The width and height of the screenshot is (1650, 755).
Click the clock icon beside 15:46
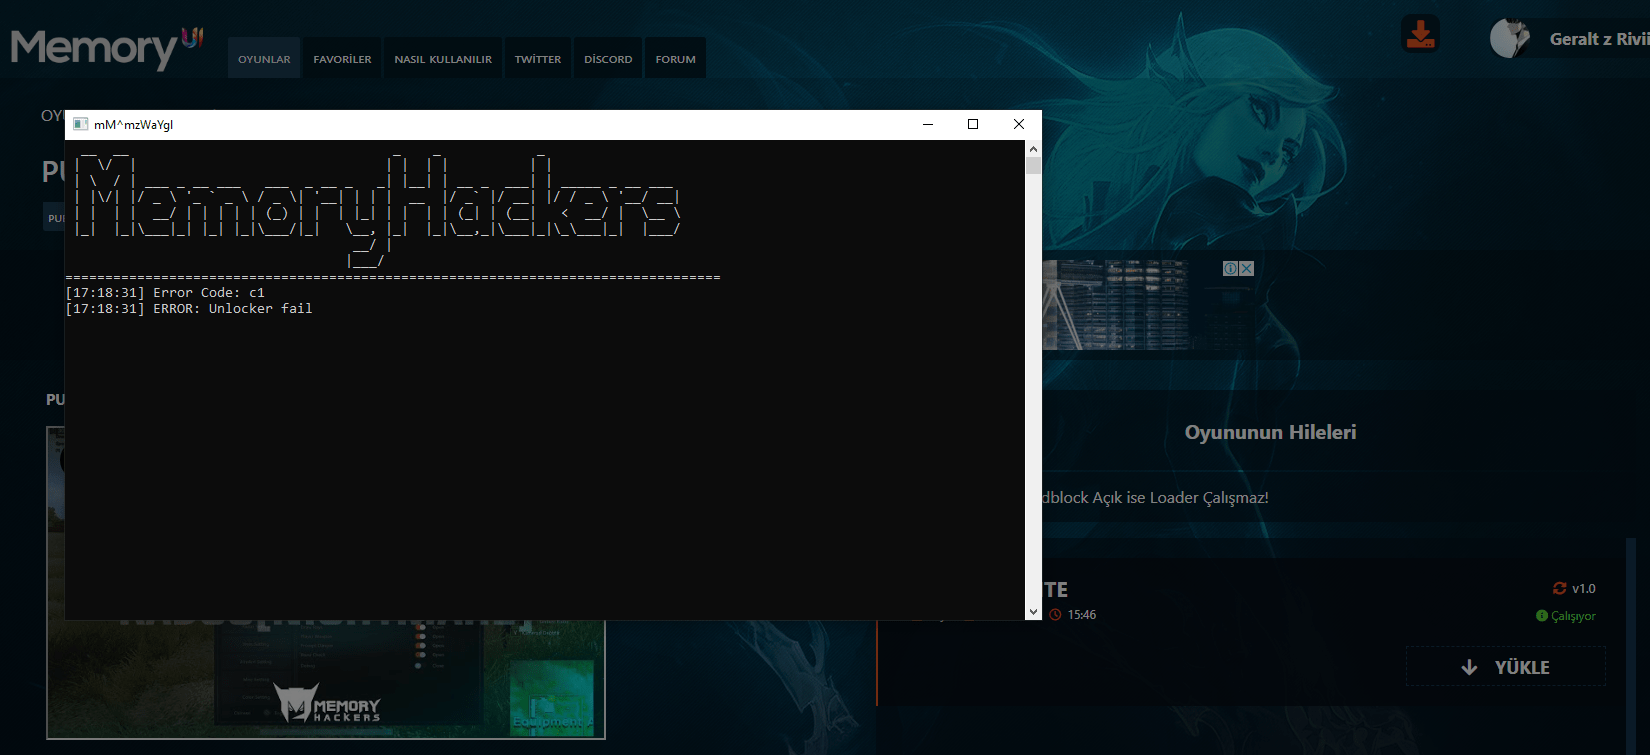click(1055, 614)
